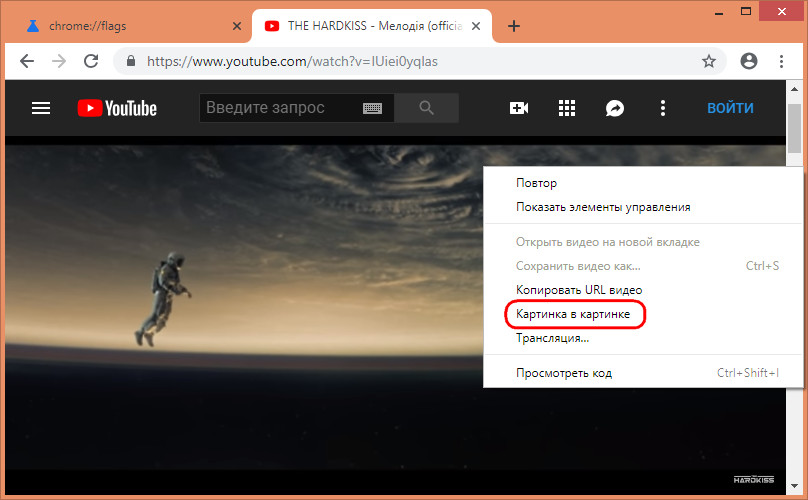Viewport: 808px width, 500px height.
Task: Go to YouTube home via the logo
Action: pyautogui.click(x=117, y=108)
